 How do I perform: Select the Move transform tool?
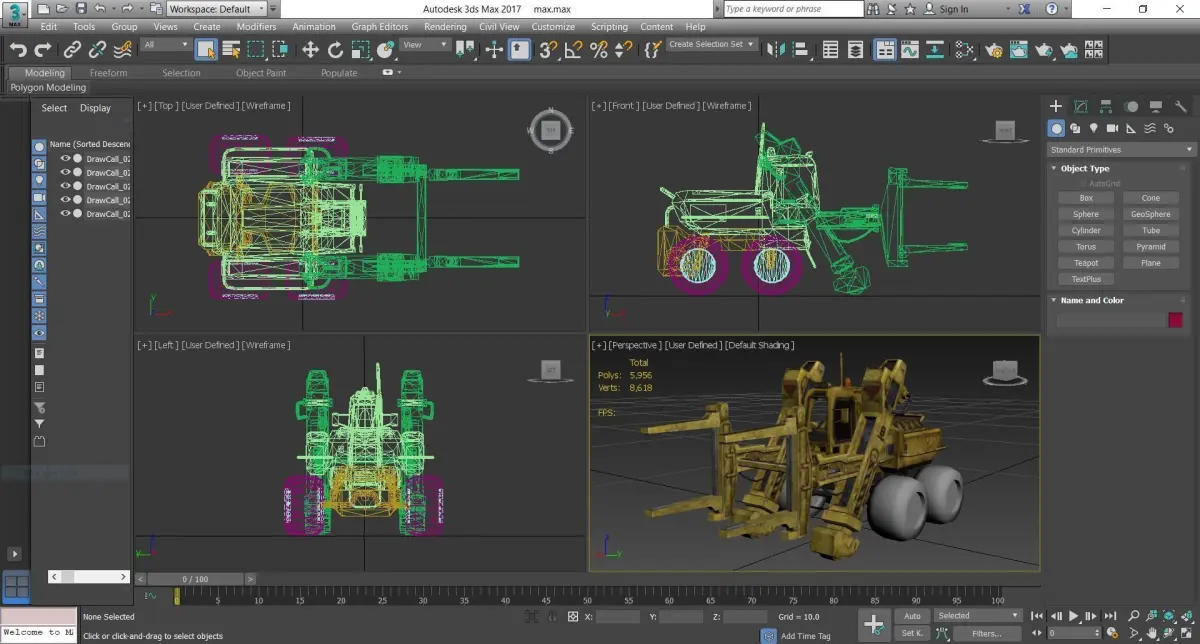coord(310,49)
